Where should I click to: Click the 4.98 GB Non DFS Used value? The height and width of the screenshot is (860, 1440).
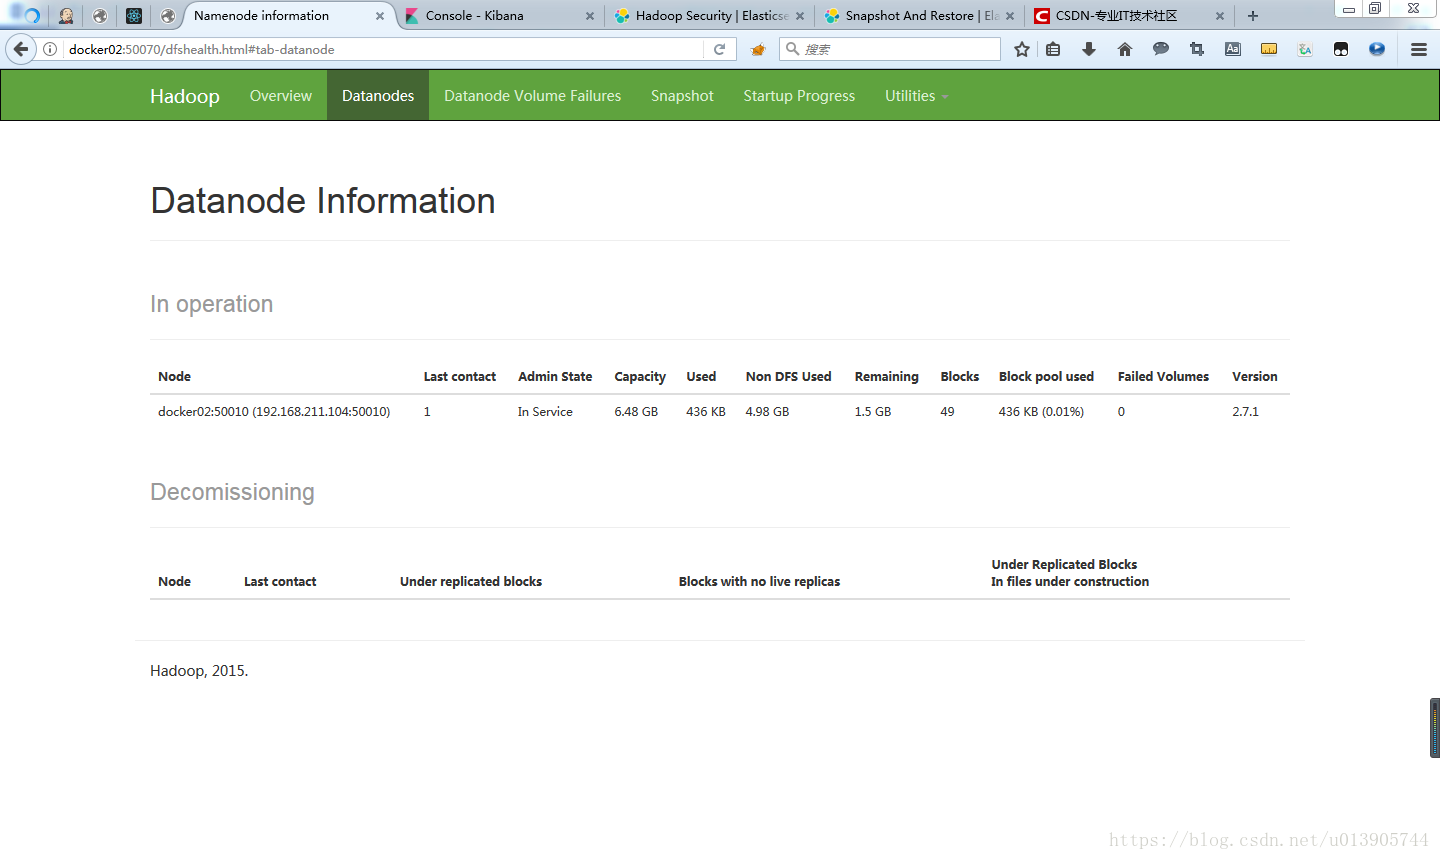767,412
